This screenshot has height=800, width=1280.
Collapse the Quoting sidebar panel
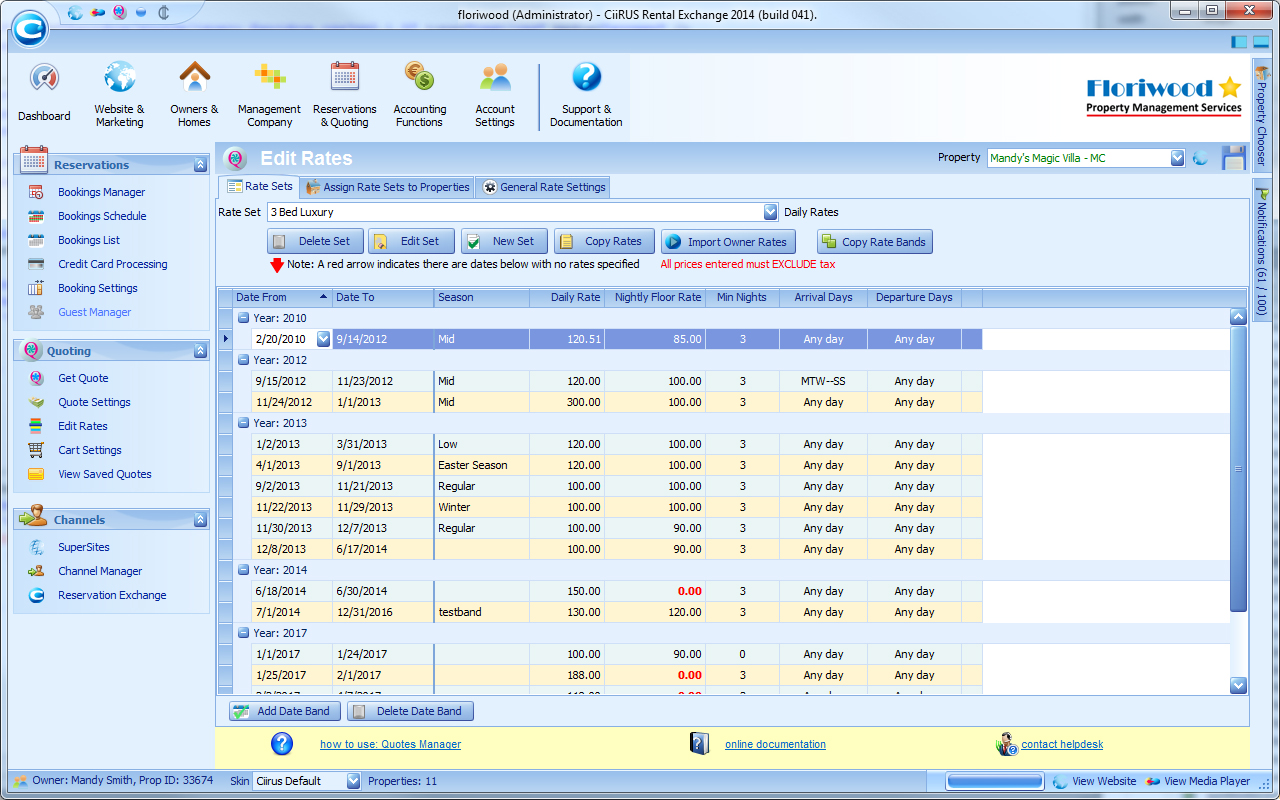click(200, 351)
